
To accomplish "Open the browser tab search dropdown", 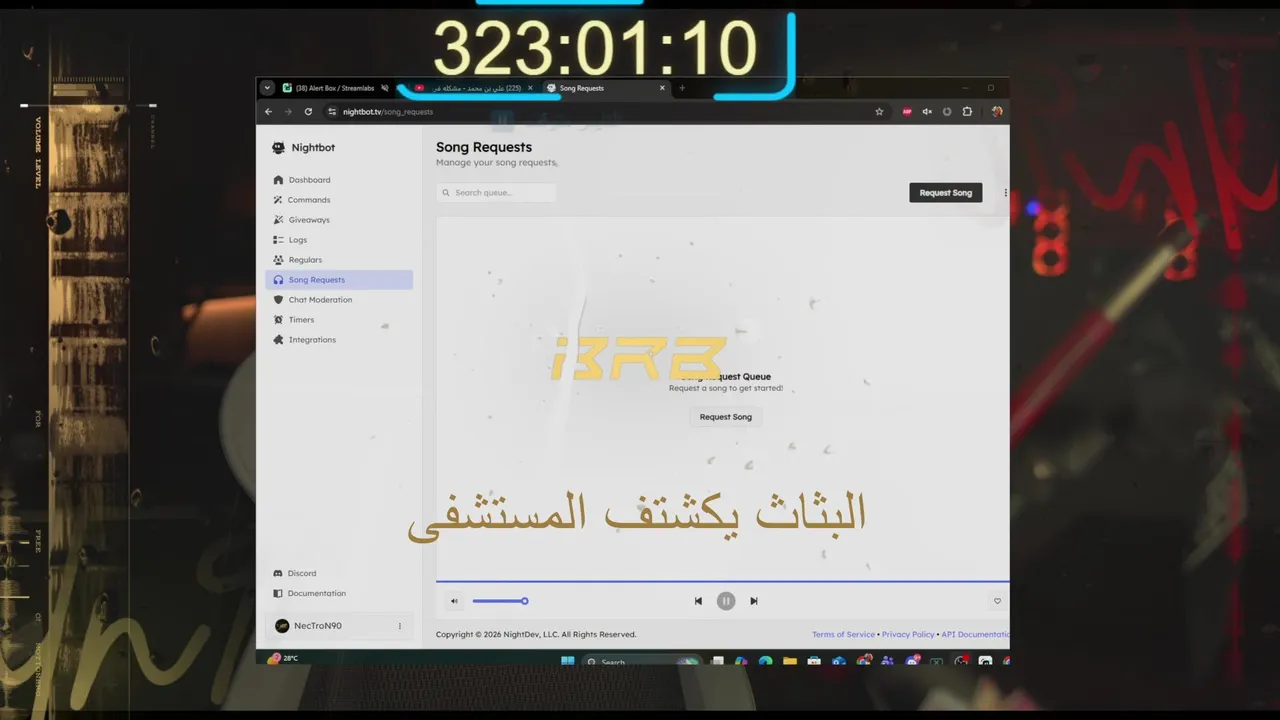I will click(267, 88).
